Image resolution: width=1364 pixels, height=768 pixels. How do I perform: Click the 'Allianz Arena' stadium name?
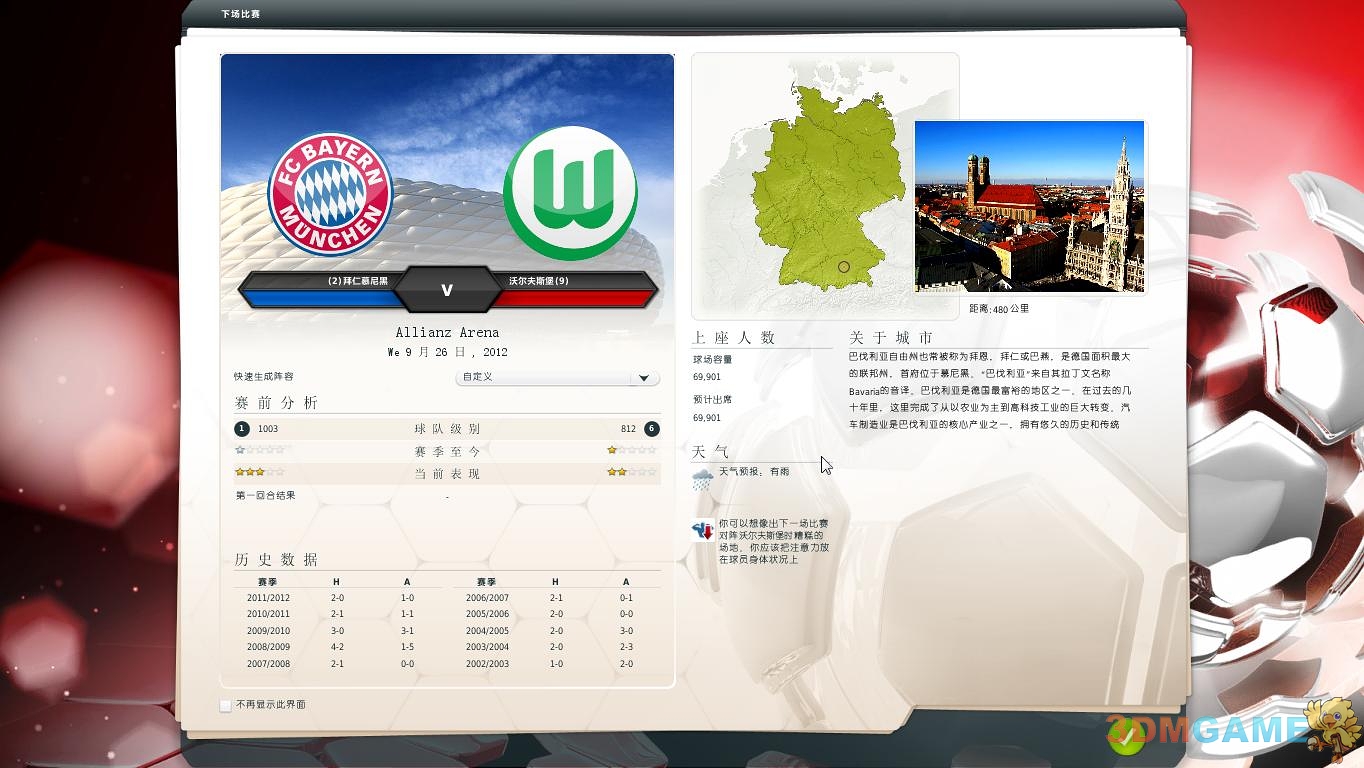pos(447,332)
